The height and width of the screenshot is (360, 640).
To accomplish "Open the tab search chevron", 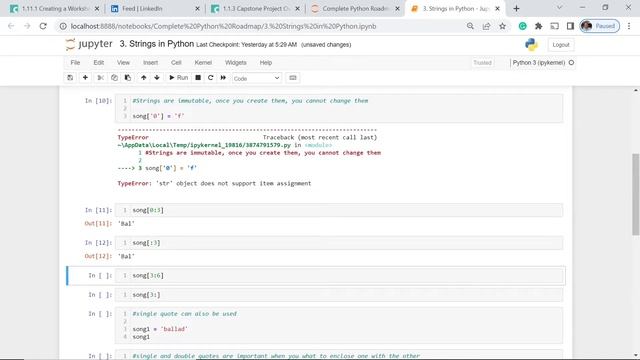I will 560,7.
